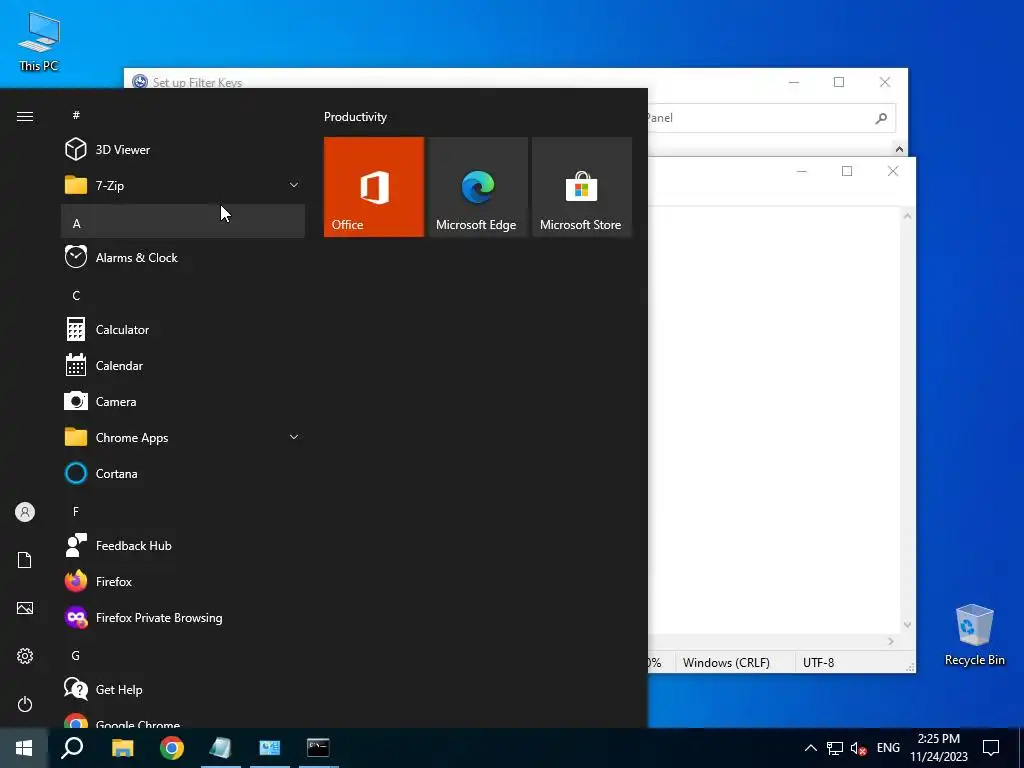Screen dimensions: 1024x768
Task: Open the 7-Zip folder entry
Action: pyautogui.click(x=183, y=185)
